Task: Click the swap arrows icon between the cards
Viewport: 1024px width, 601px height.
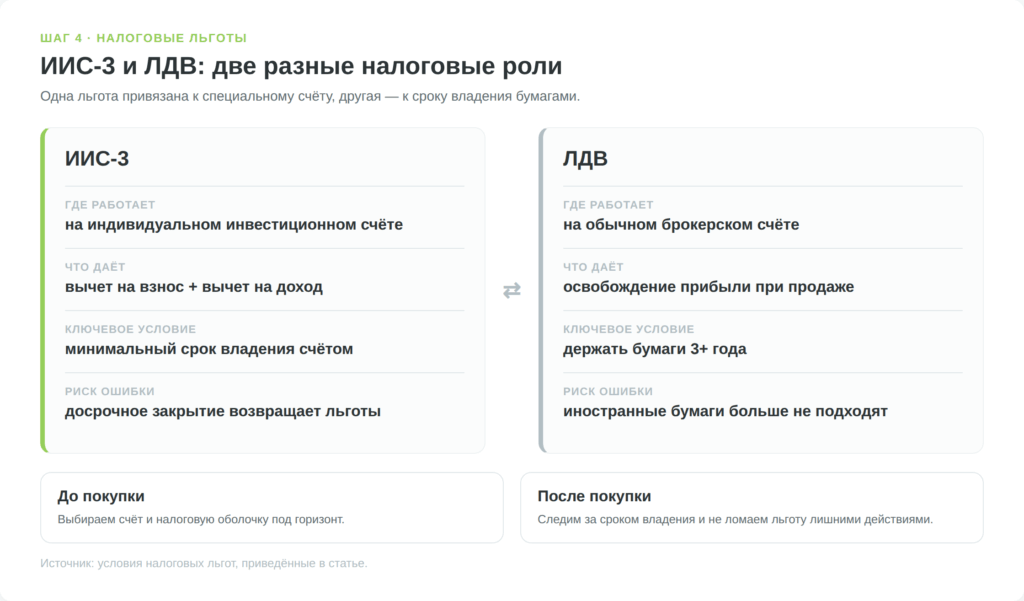Action: point(512,290)
